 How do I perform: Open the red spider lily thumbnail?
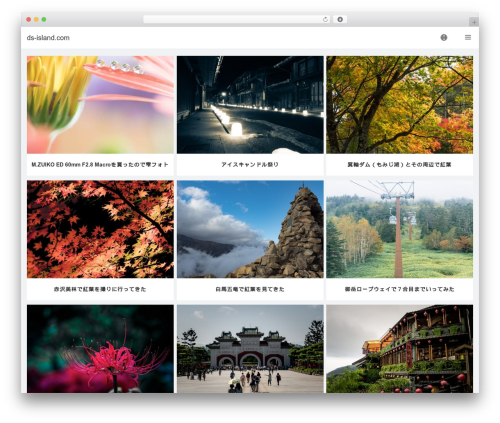[x=100, y=349]
